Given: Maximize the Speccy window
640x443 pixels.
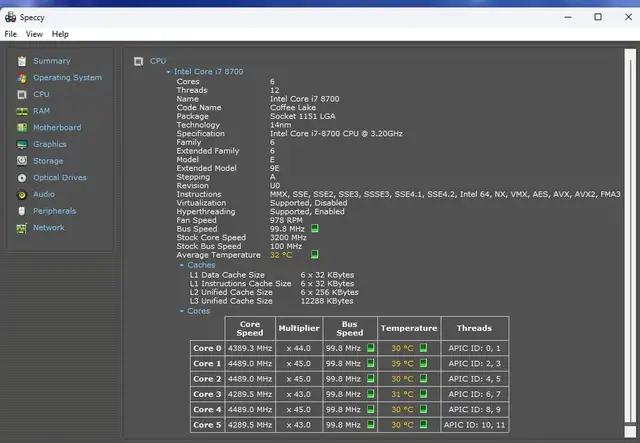Looking at the screenshot, I should pos(598,17).
